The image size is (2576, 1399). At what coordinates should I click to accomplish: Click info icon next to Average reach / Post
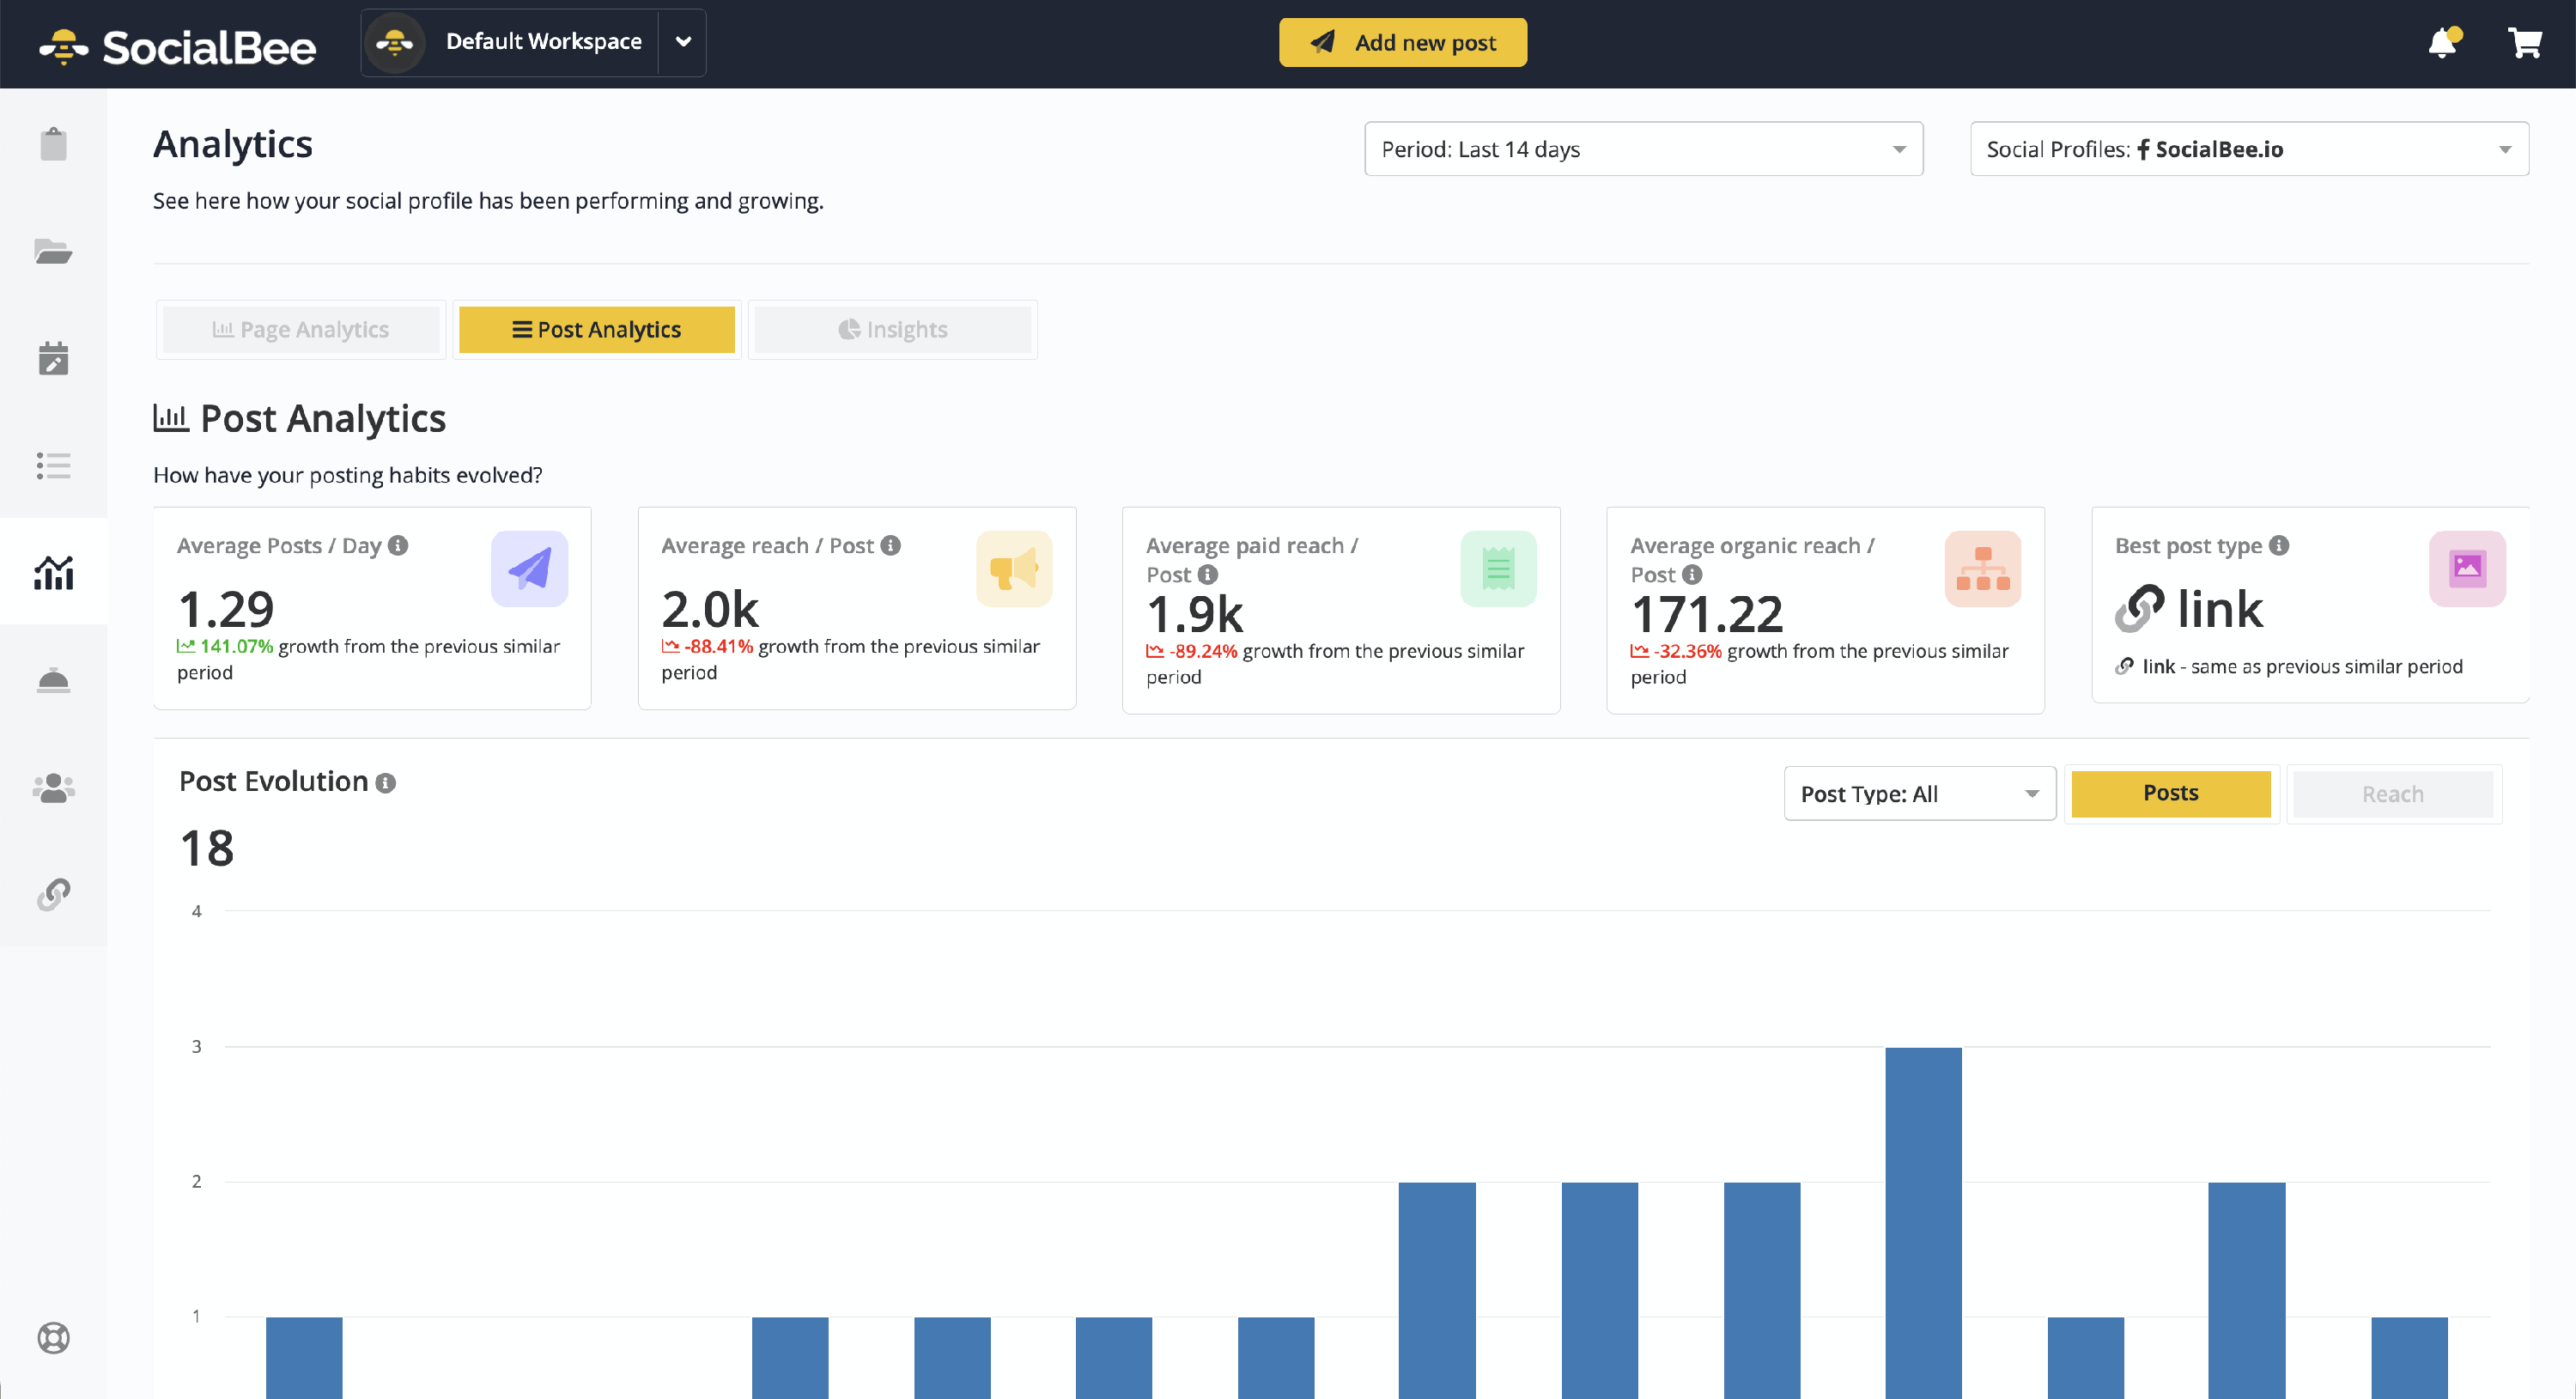coord(890,545)
